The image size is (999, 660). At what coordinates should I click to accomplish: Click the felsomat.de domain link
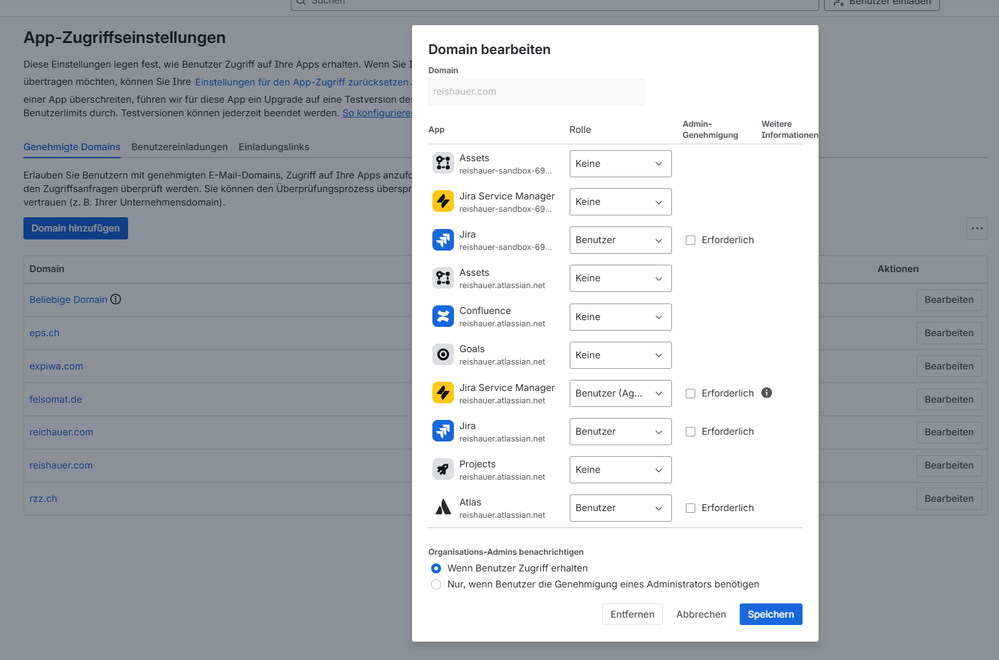[55, 399]
